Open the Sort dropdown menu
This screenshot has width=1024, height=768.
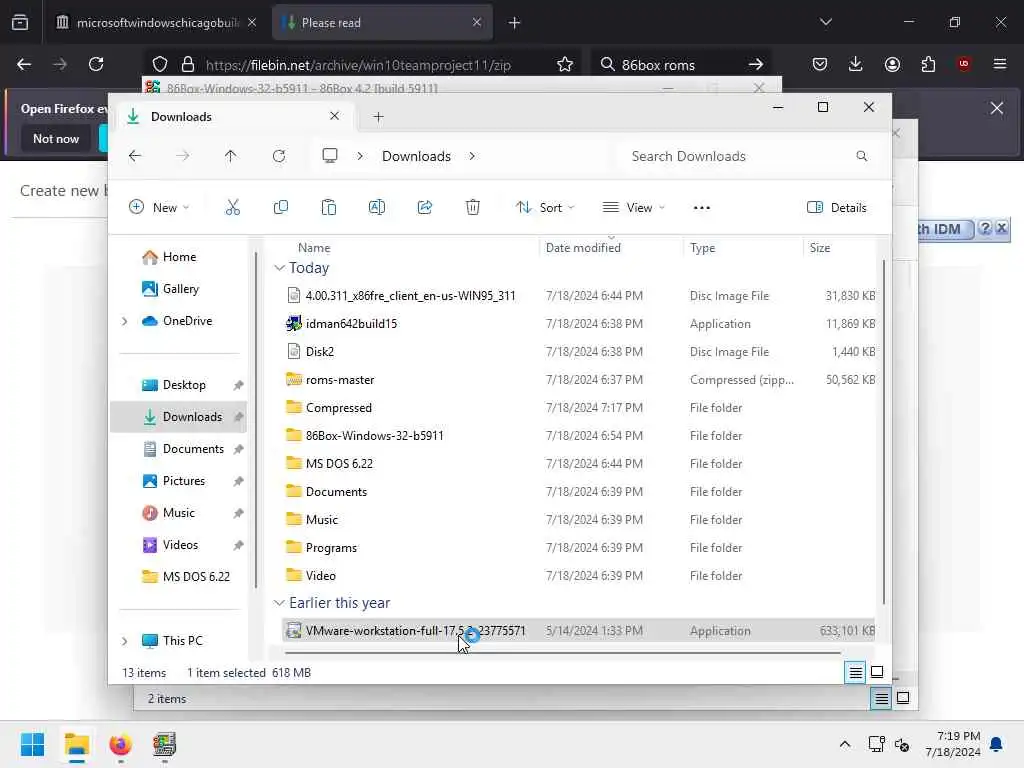pos(545,207)
